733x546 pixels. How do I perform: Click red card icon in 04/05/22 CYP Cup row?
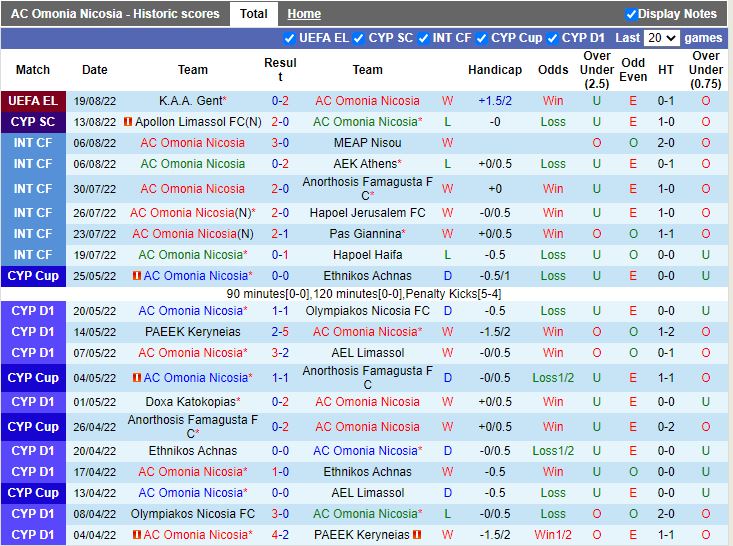click(x=137, y=378)
